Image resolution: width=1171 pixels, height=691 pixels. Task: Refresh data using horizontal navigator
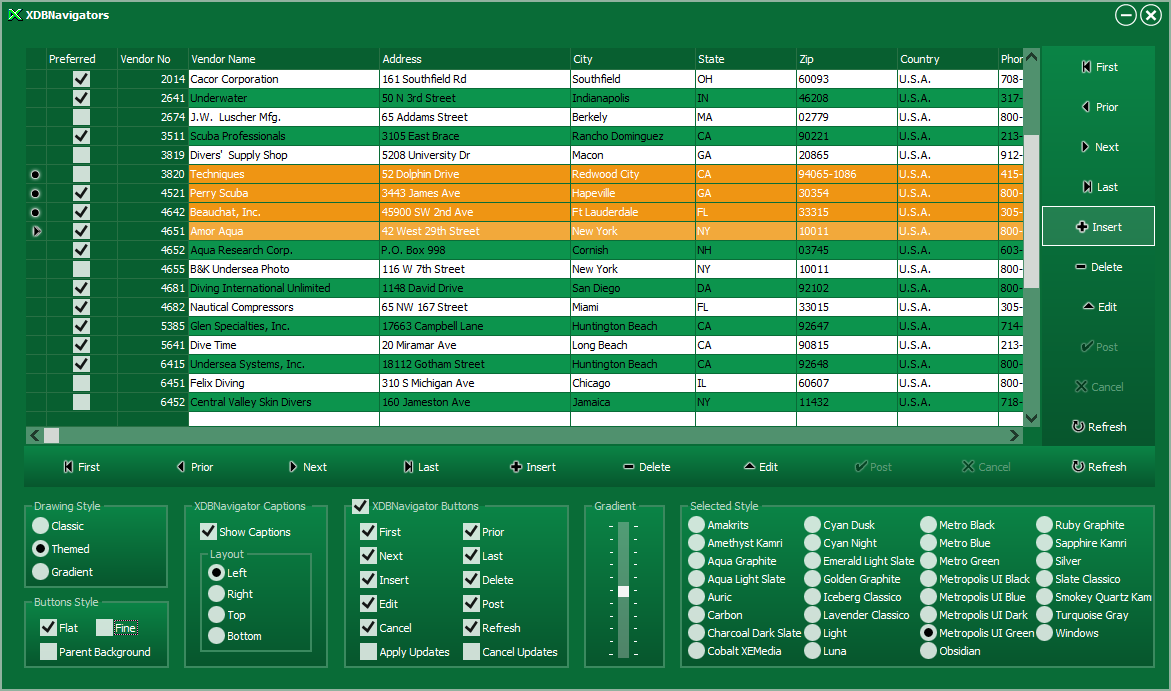1098,467
